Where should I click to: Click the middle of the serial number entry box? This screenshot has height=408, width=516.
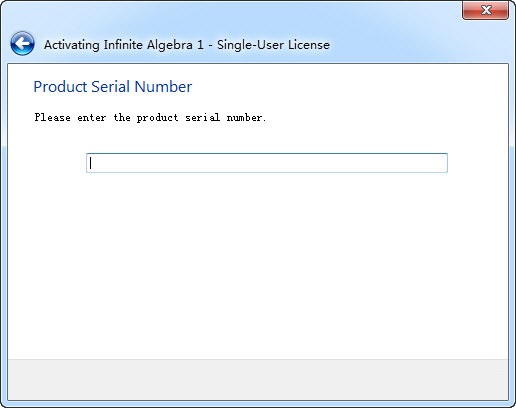pyautogui.click(x=267, y=163)
